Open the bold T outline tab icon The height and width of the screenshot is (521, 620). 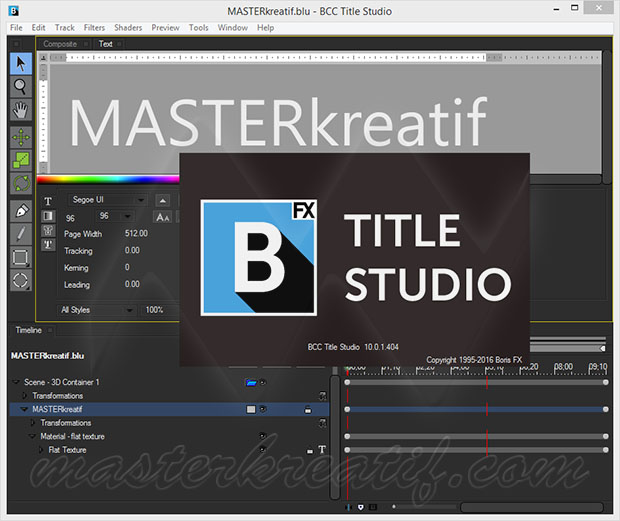(48, 244)
